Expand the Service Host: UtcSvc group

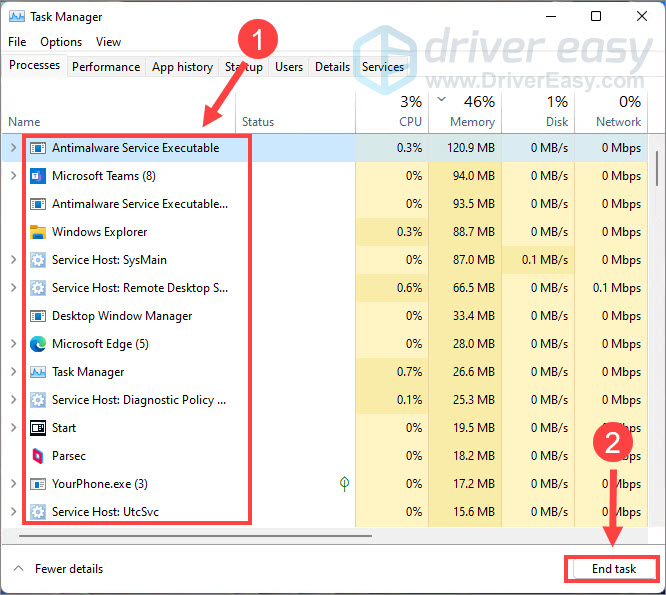(x=14, y=511)
